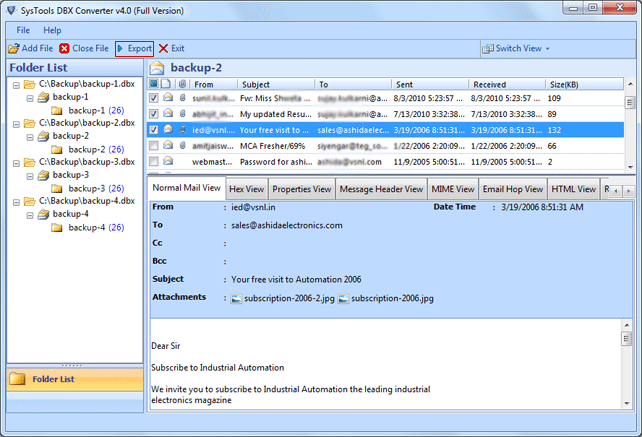Switch to the Email Hop View tab
The height and width of the screenshot is (437, 642).
[x=513, y=189]
